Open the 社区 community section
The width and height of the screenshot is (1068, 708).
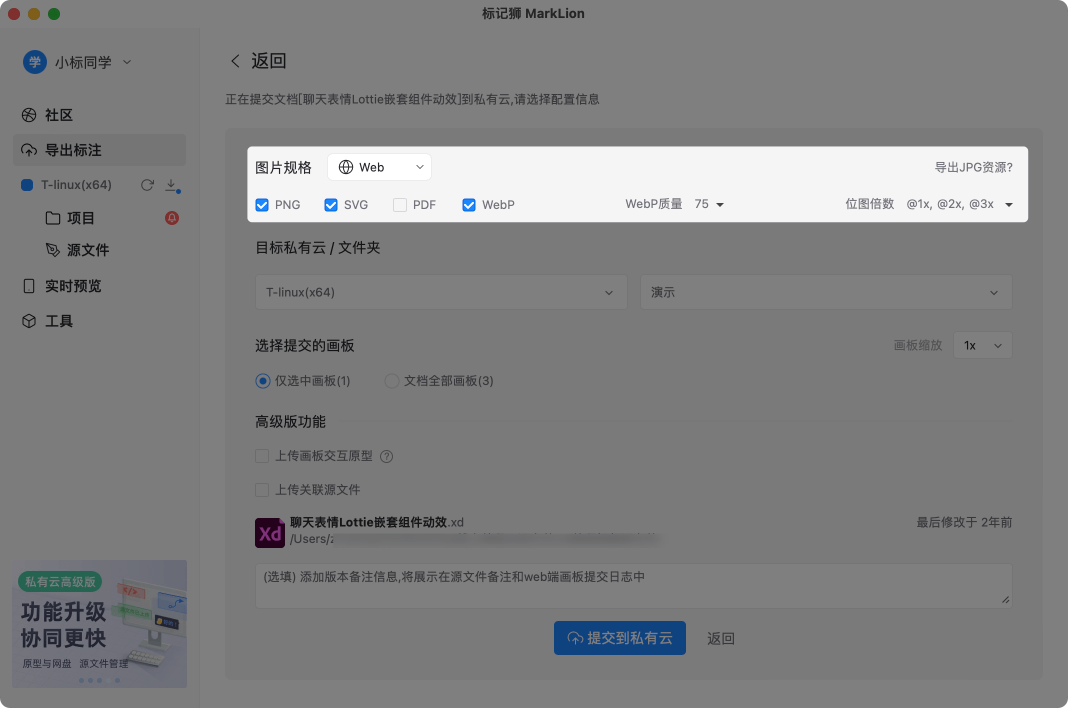click(x=60, y=115)
